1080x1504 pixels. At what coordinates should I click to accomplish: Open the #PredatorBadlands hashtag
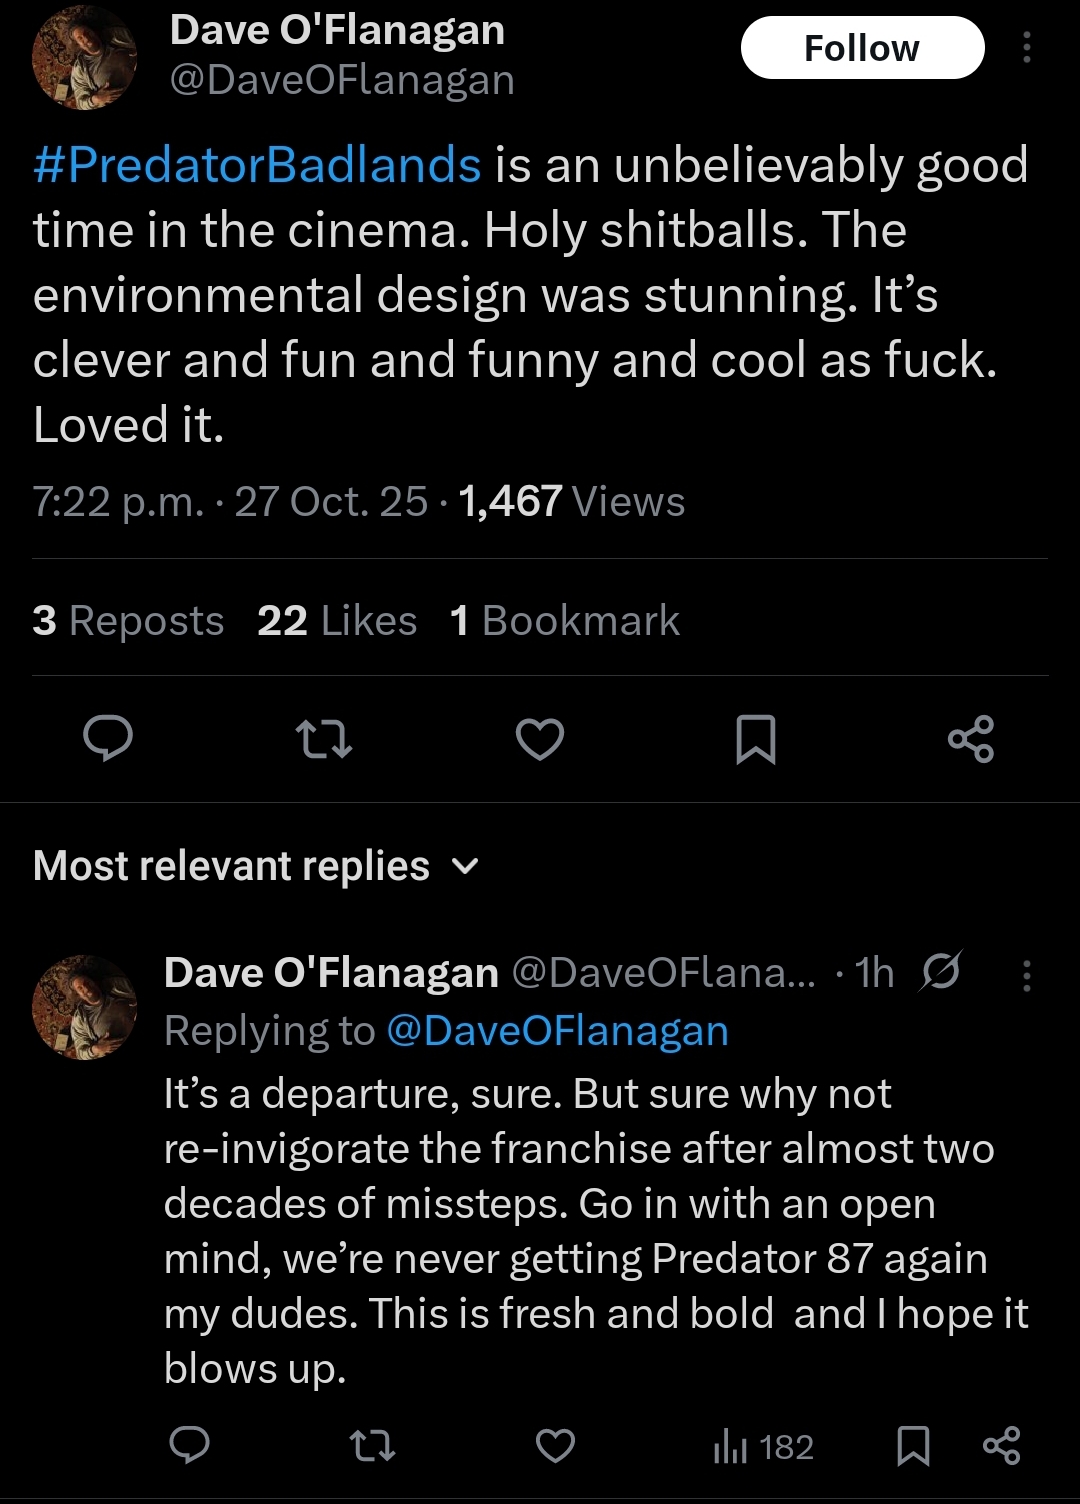pyautogui.click(x=257, y=165)
